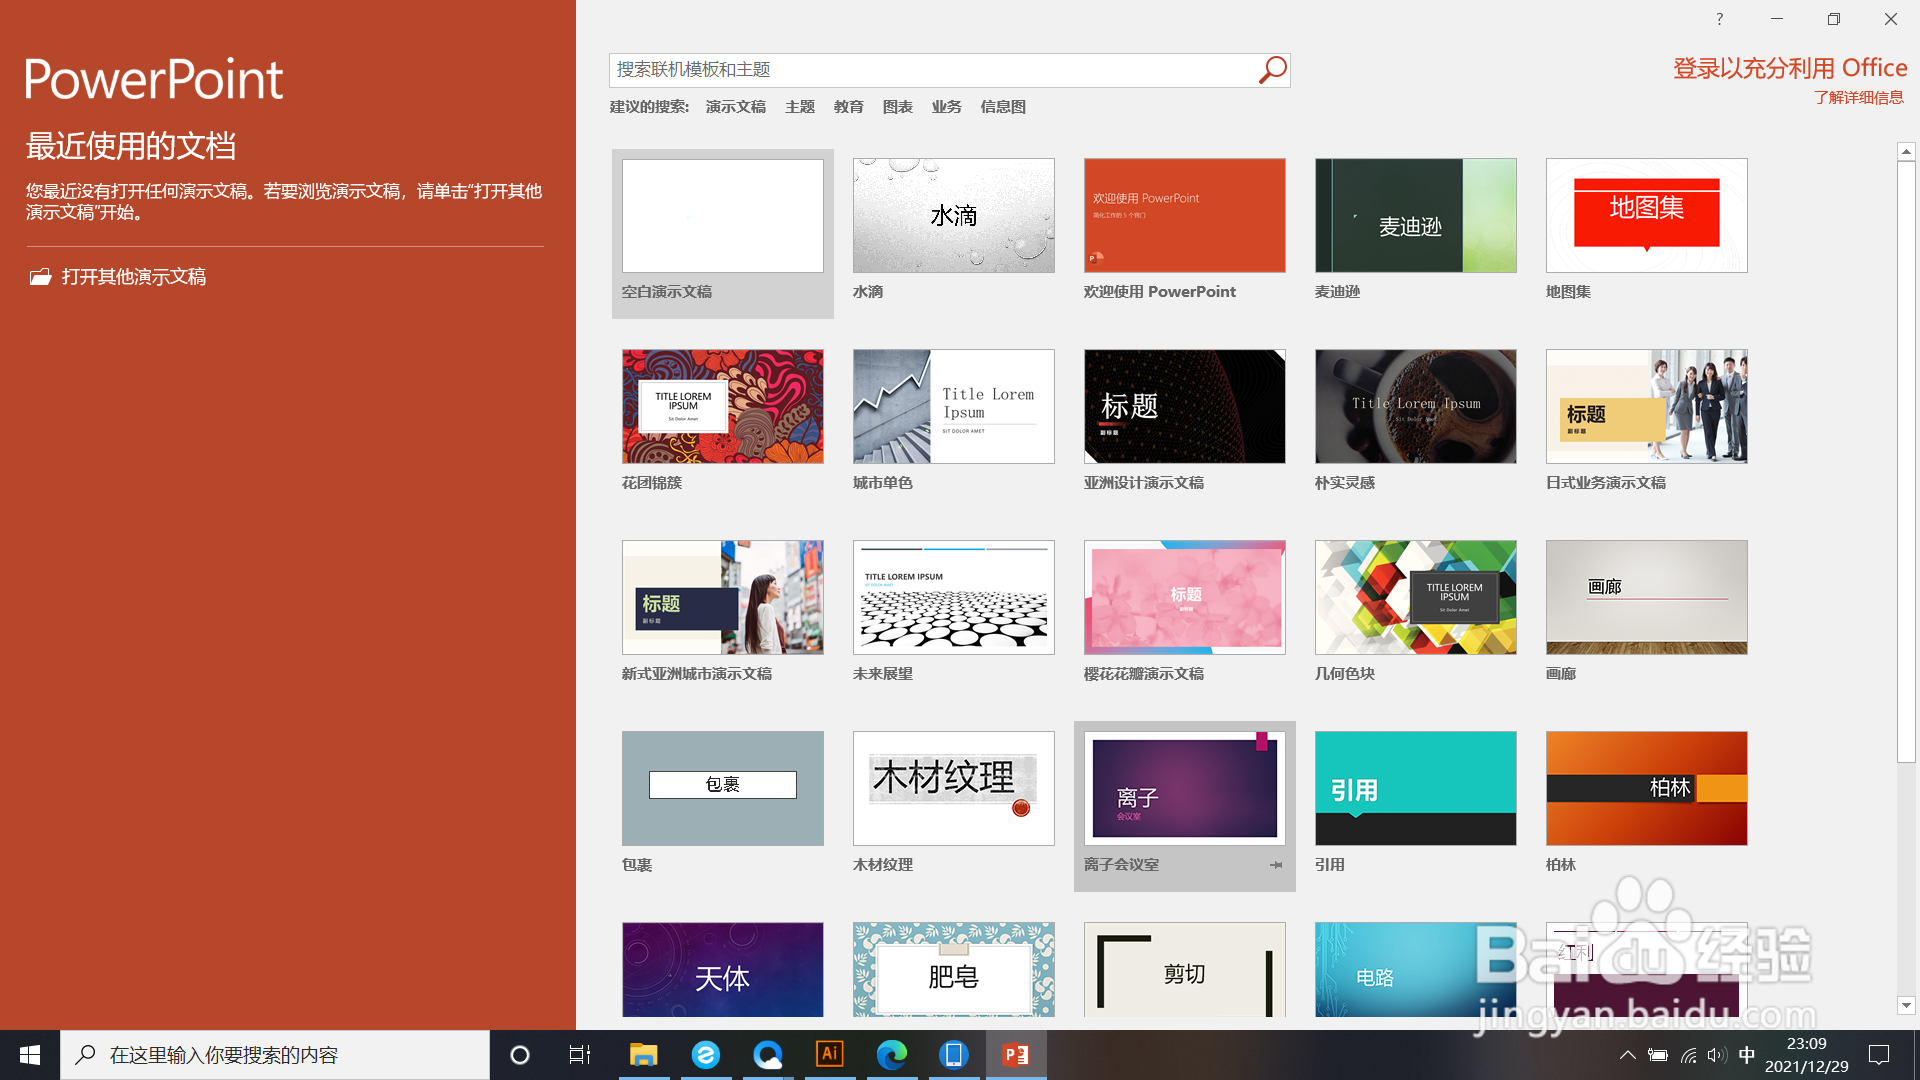Open the Windows Start menu
The image size is (1920, 1080).
(x=30, y=1055)
